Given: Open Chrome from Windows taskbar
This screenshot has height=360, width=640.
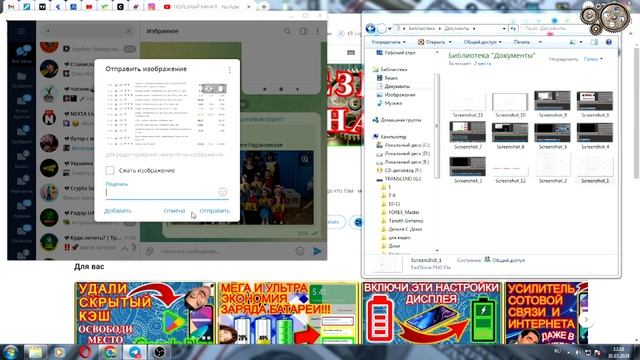Looking at the screenshot, I should (110, 352).
